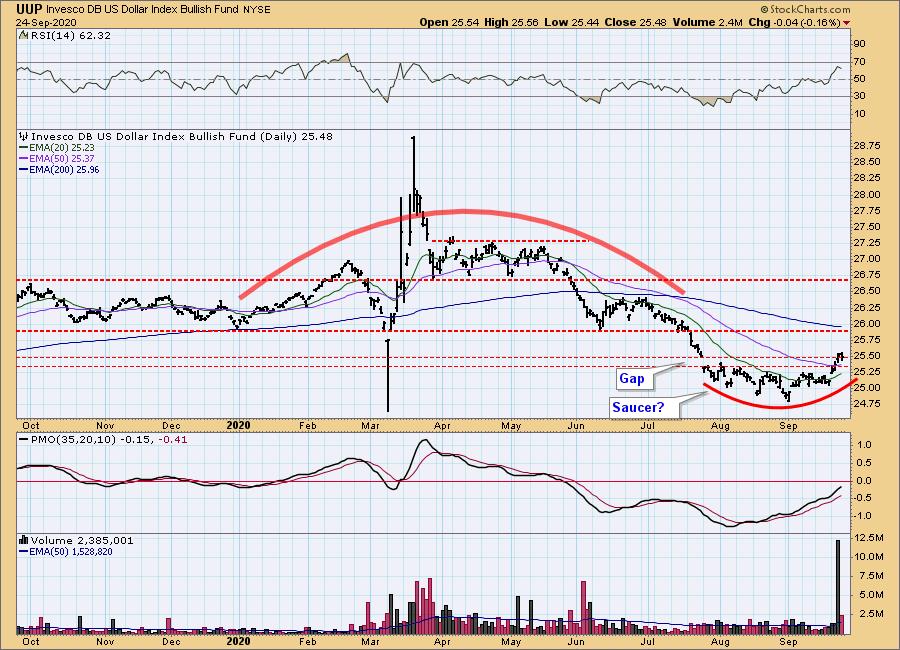Click the volume bars icon in the volume panel

pyautogui.click(x=24, y=540)
